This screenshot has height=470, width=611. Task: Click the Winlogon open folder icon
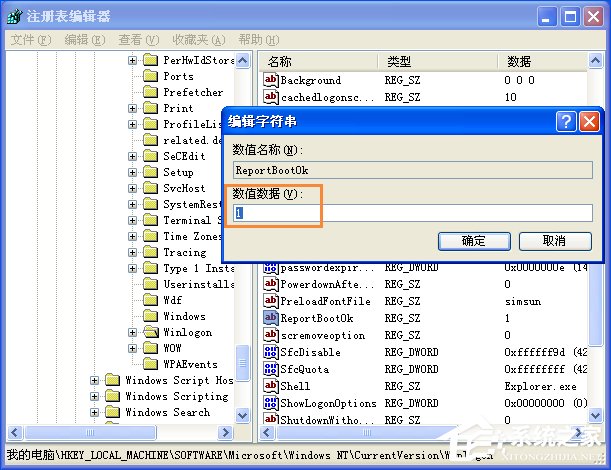(x=150, y=332)
